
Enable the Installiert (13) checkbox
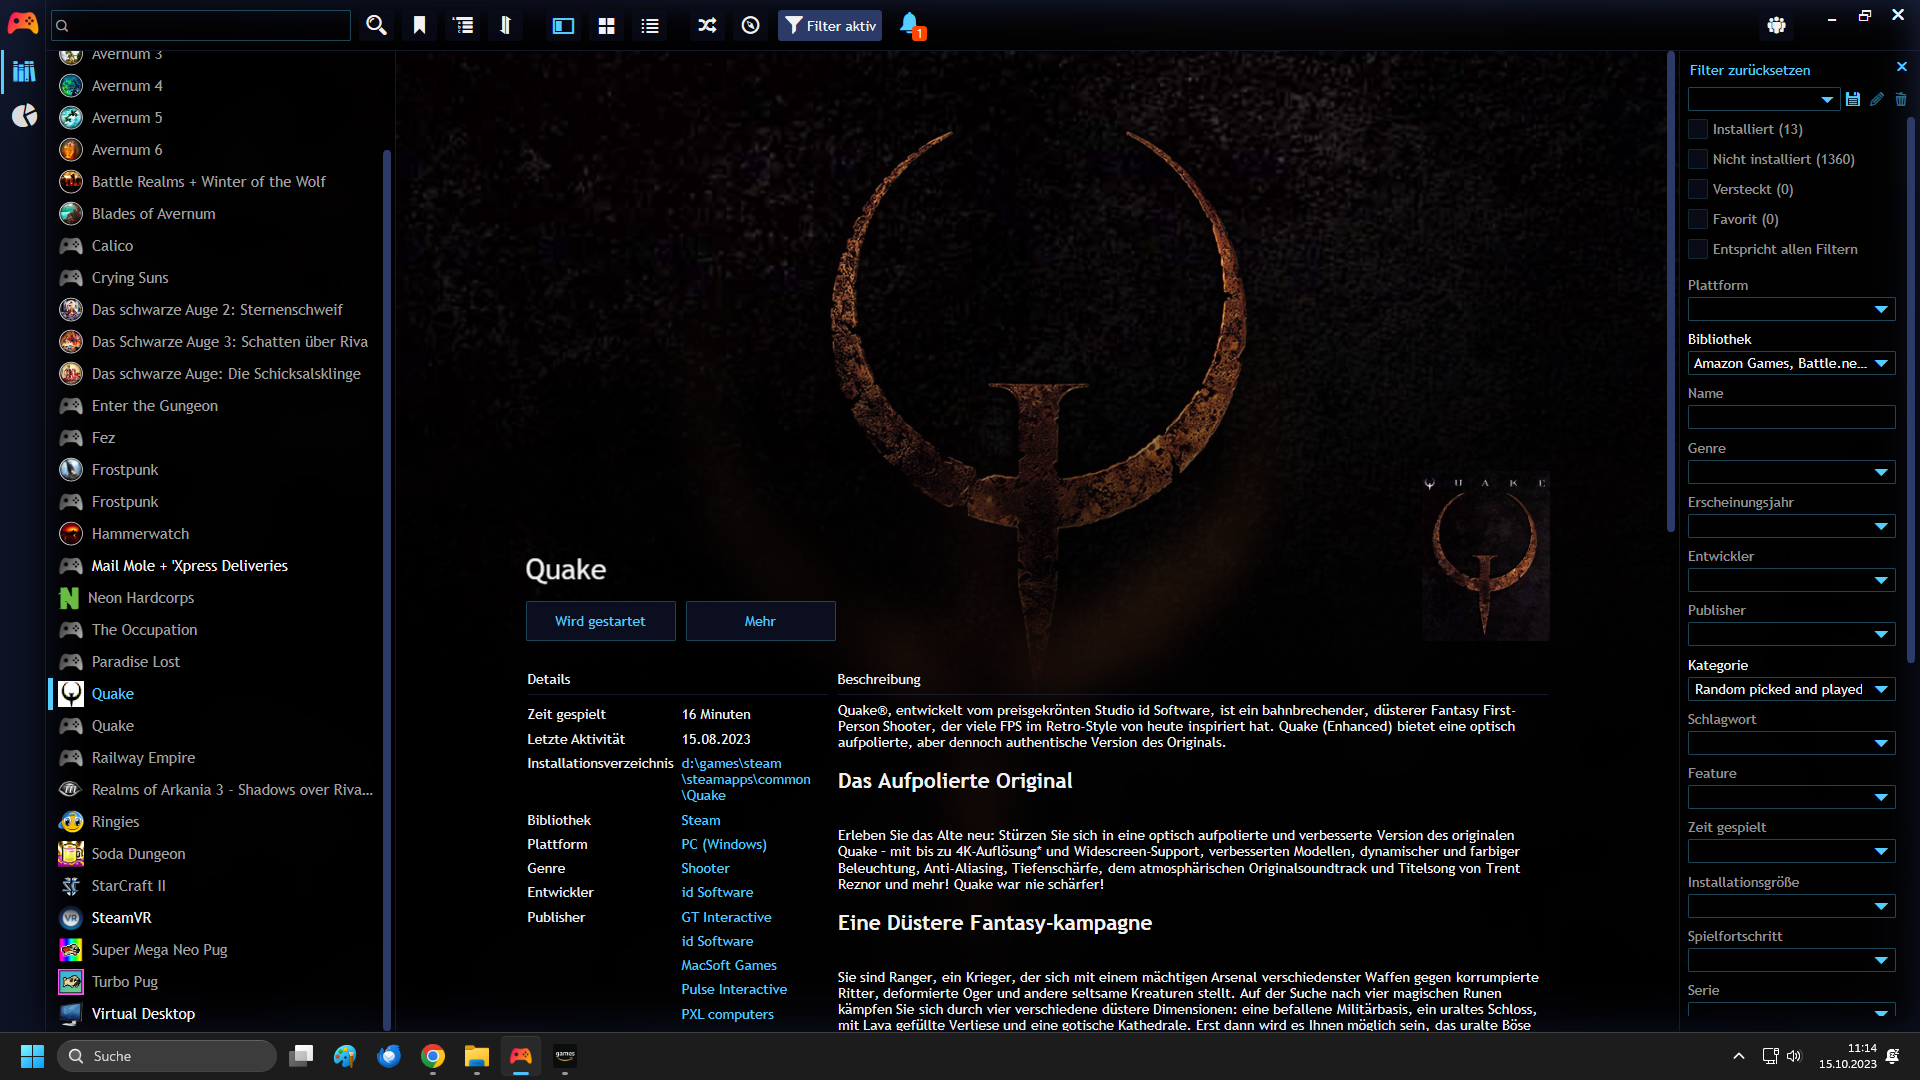tap(1697, 129)
